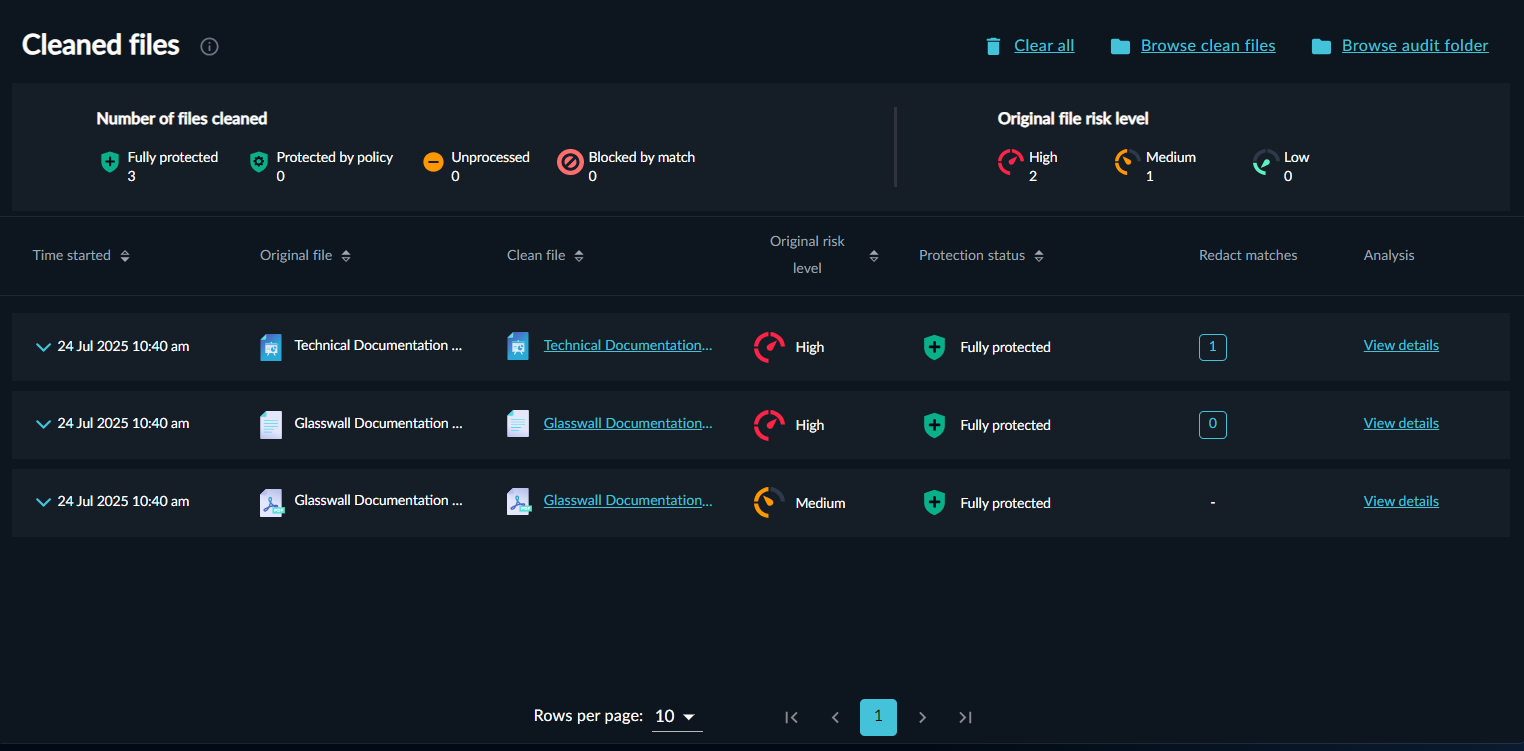Select page 1 in pagination
The height and width of the screenshot is (751, 1524).
tap(878, 717)
